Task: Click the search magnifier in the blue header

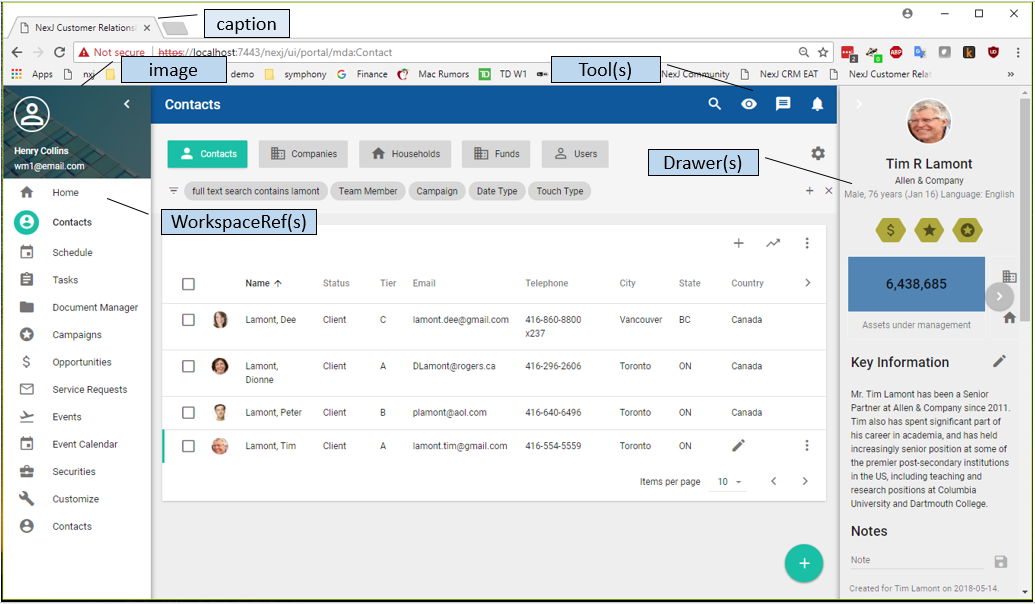Action: pyautogui.click(x=714, y=104)
